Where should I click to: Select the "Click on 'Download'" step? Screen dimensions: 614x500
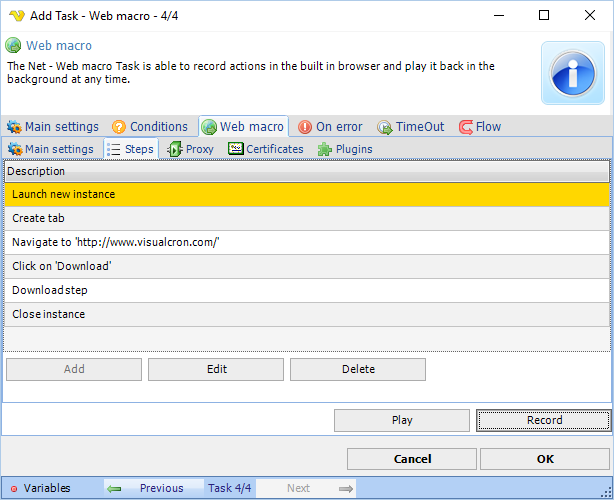(307, 266)
